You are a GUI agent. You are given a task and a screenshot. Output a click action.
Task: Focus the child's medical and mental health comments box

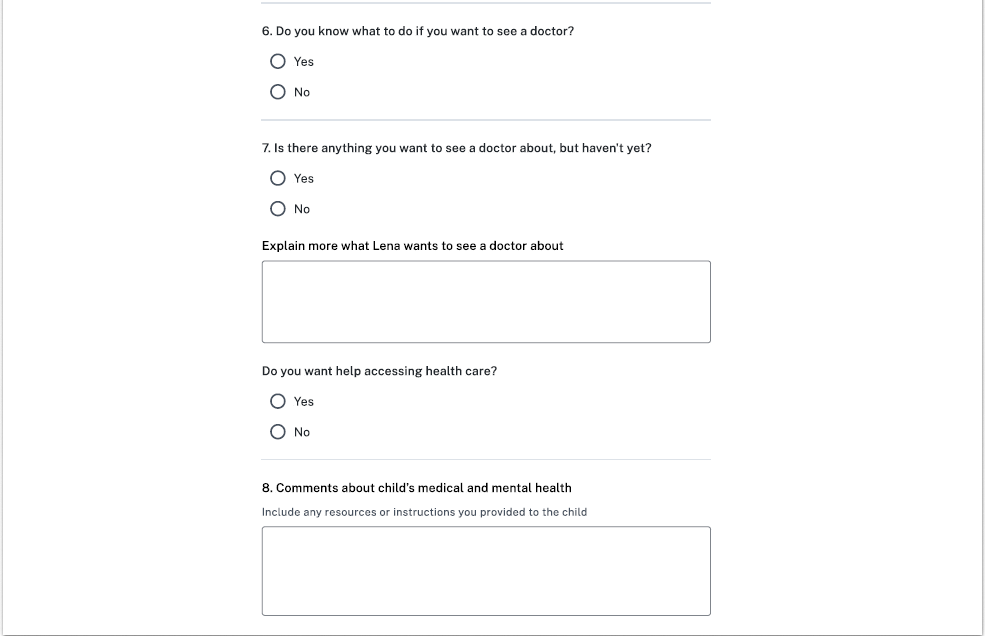coord(486,571)
